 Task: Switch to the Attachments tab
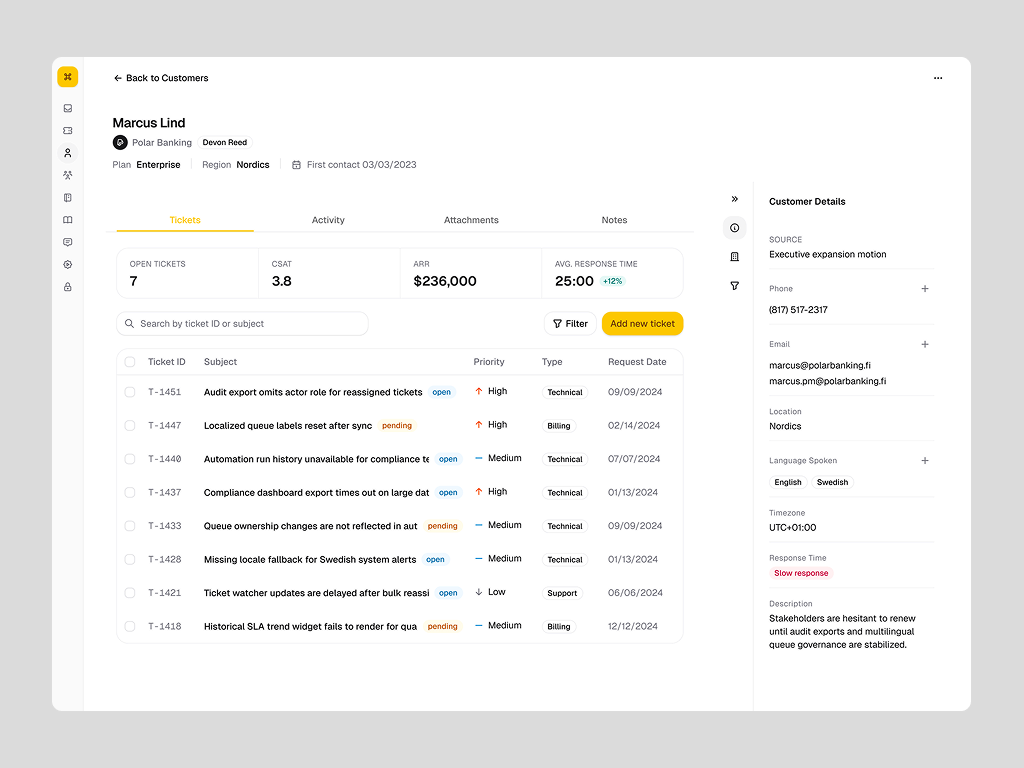pyautogui.click(x=471, y=220)
